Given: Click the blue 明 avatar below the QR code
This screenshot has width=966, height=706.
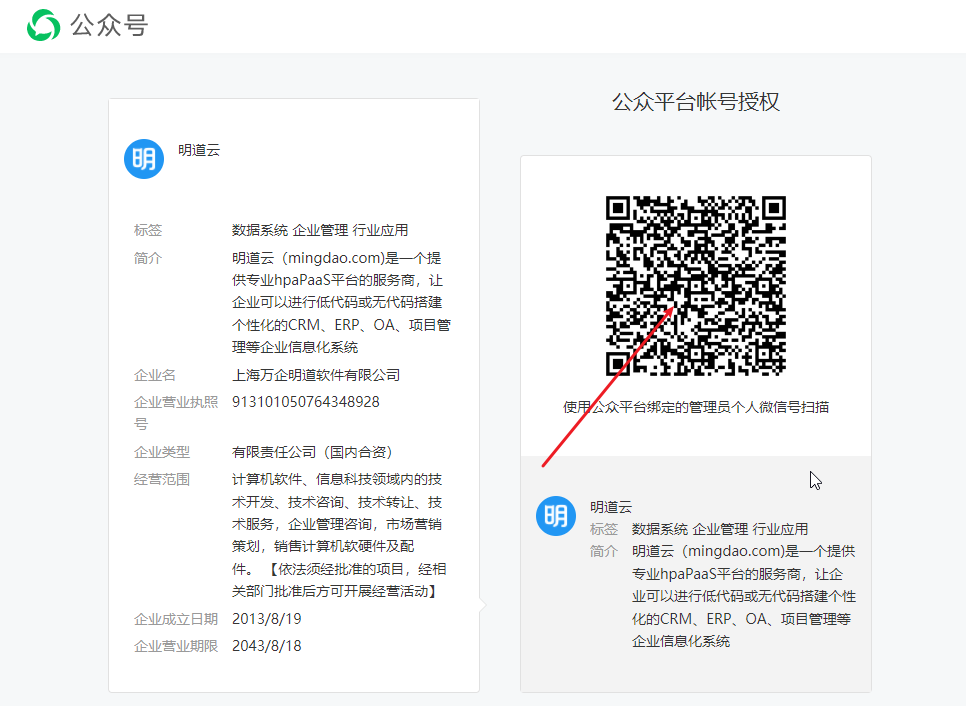Looking at the screenshot, I should point(556,516).
